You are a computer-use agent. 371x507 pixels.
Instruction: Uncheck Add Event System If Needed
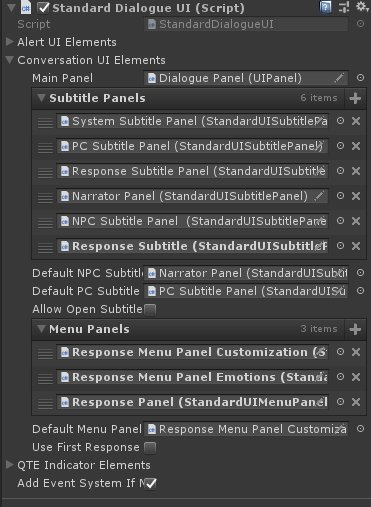pos(150,483)
